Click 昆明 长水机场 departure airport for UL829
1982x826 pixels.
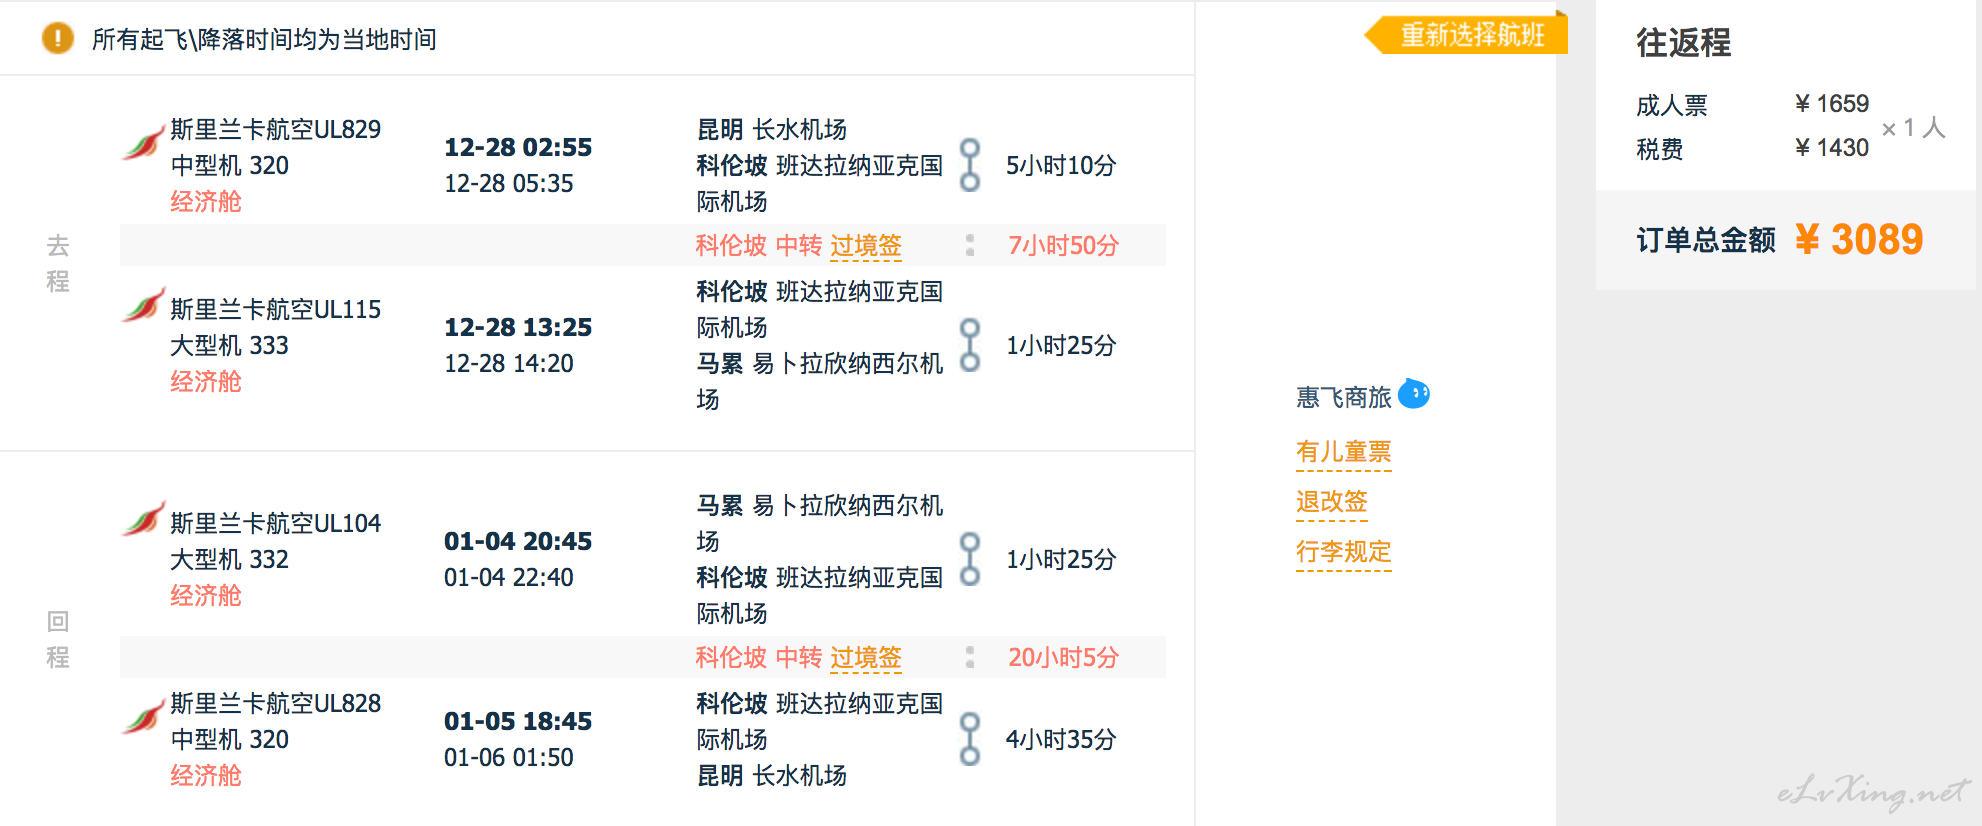tap(771, 129)
